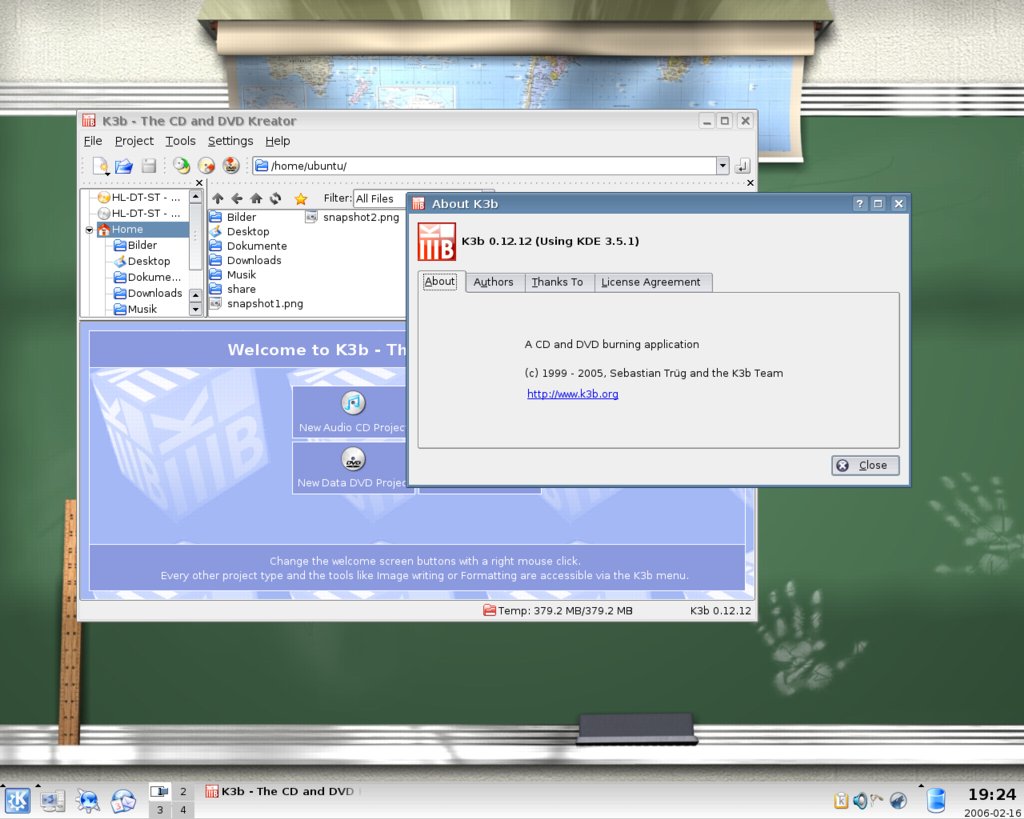The height and width of the screenshot is (819, 1024).
Task: Click the New Project toolbar icon
Action: [x=100, y=166]
